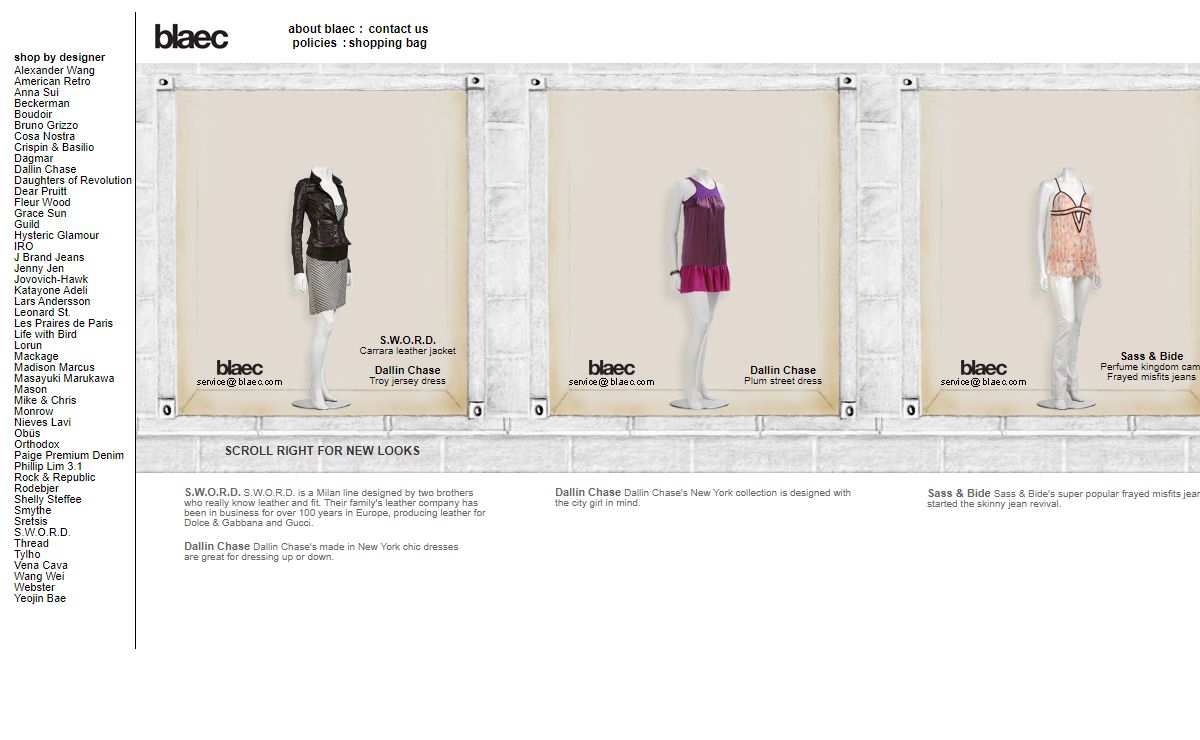Select Leonard St. designer
This screenshot has height=740, width=1200.
(42, 312)
